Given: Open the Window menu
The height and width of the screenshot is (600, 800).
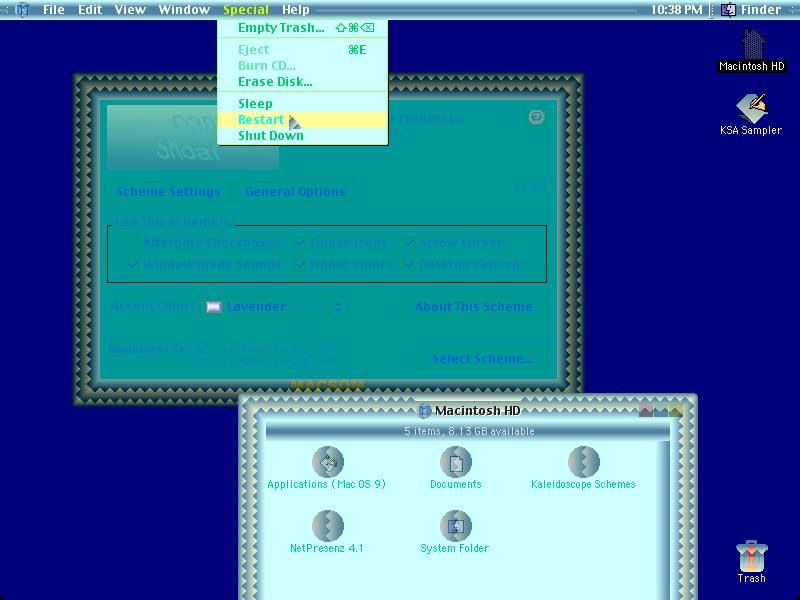Looking at the screenshot, I should [184, 10].
